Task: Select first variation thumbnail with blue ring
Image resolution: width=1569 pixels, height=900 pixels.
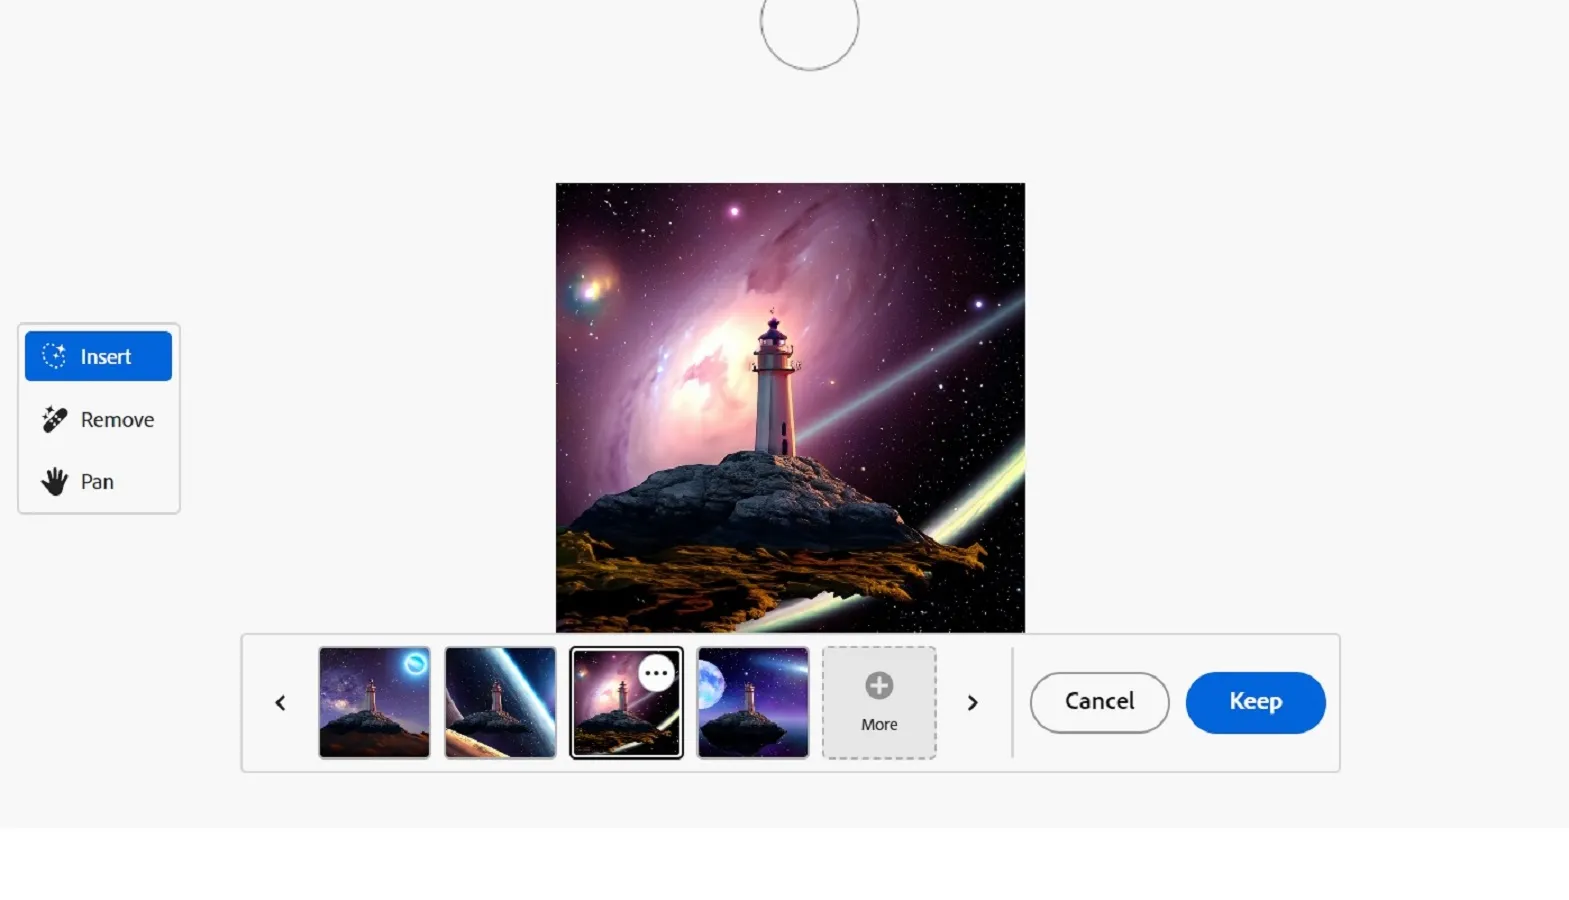Action: [374, 702]
